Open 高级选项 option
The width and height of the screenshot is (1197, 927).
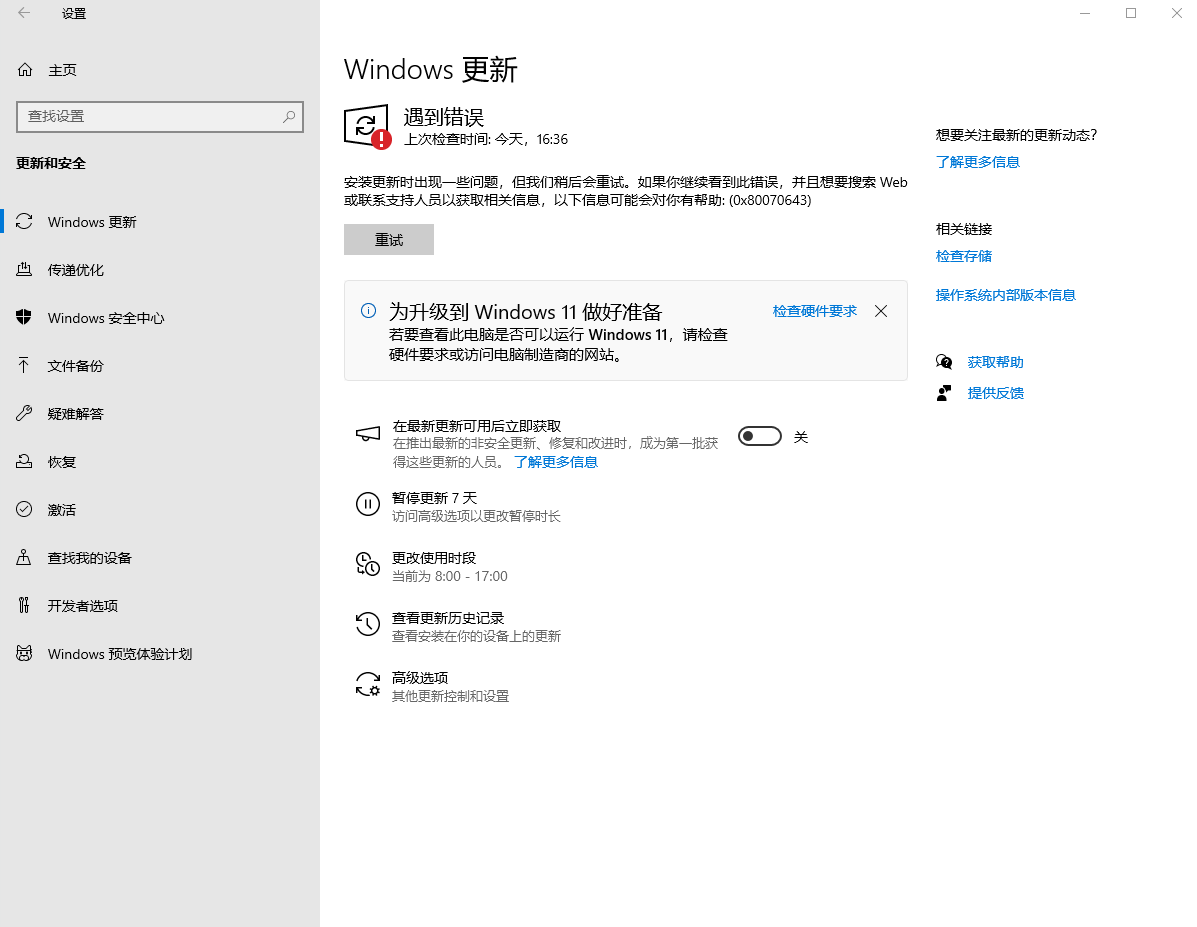click(432, 686)
